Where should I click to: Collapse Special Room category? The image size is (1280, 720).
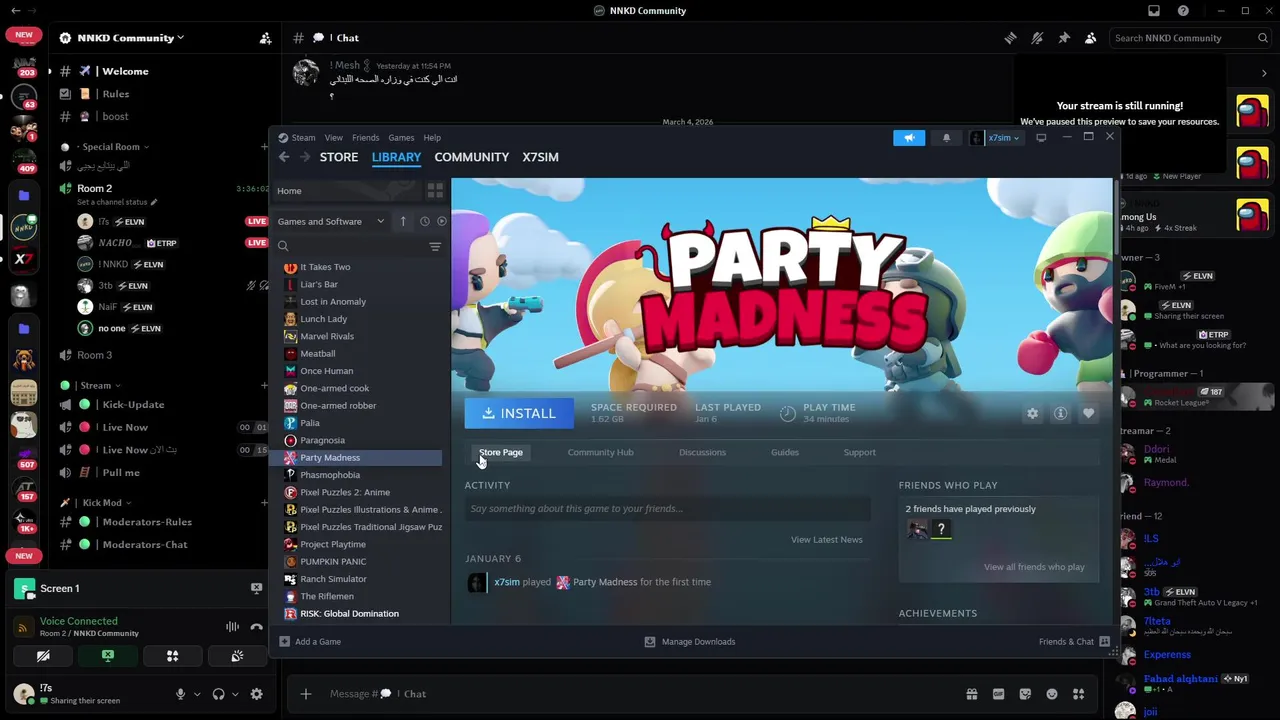[111, 146]
